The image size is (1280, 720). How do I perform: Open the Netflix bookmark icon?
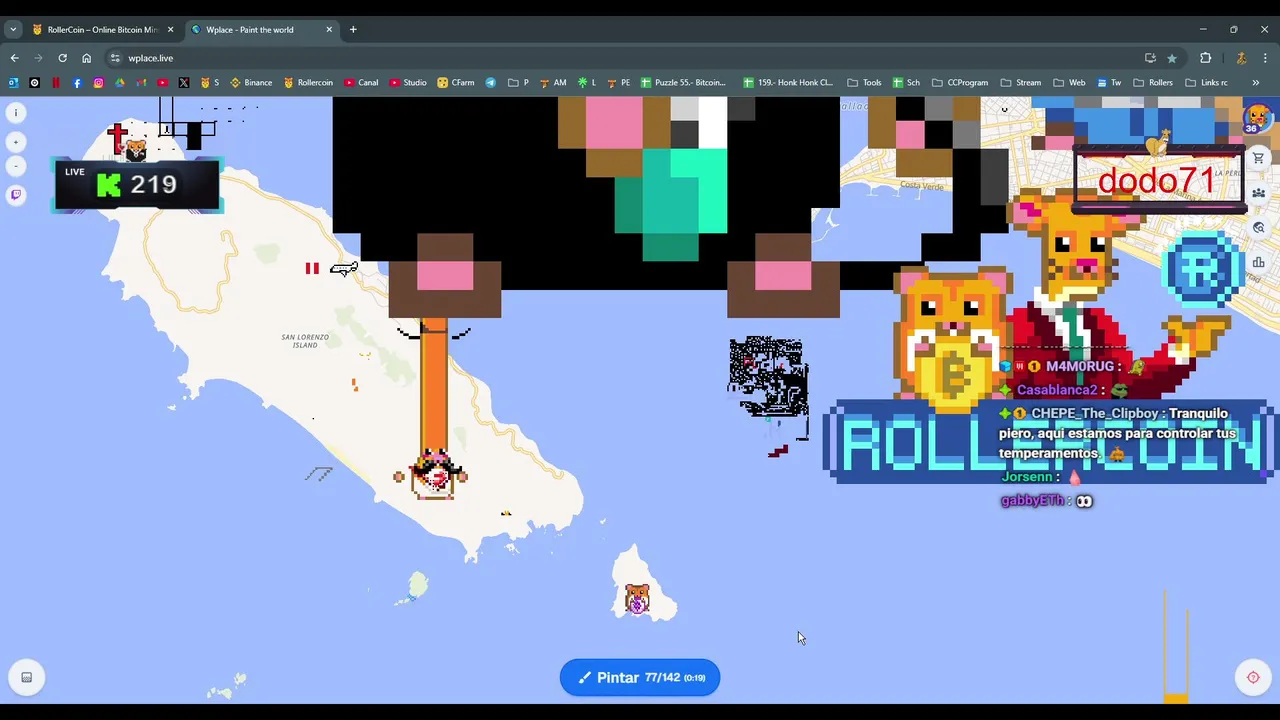pyautogui.click(x=55, y=83)
